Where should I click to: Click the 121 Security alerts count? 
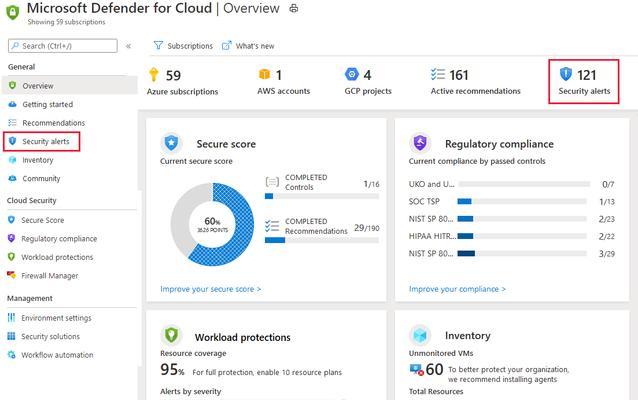tap(587, 75)
